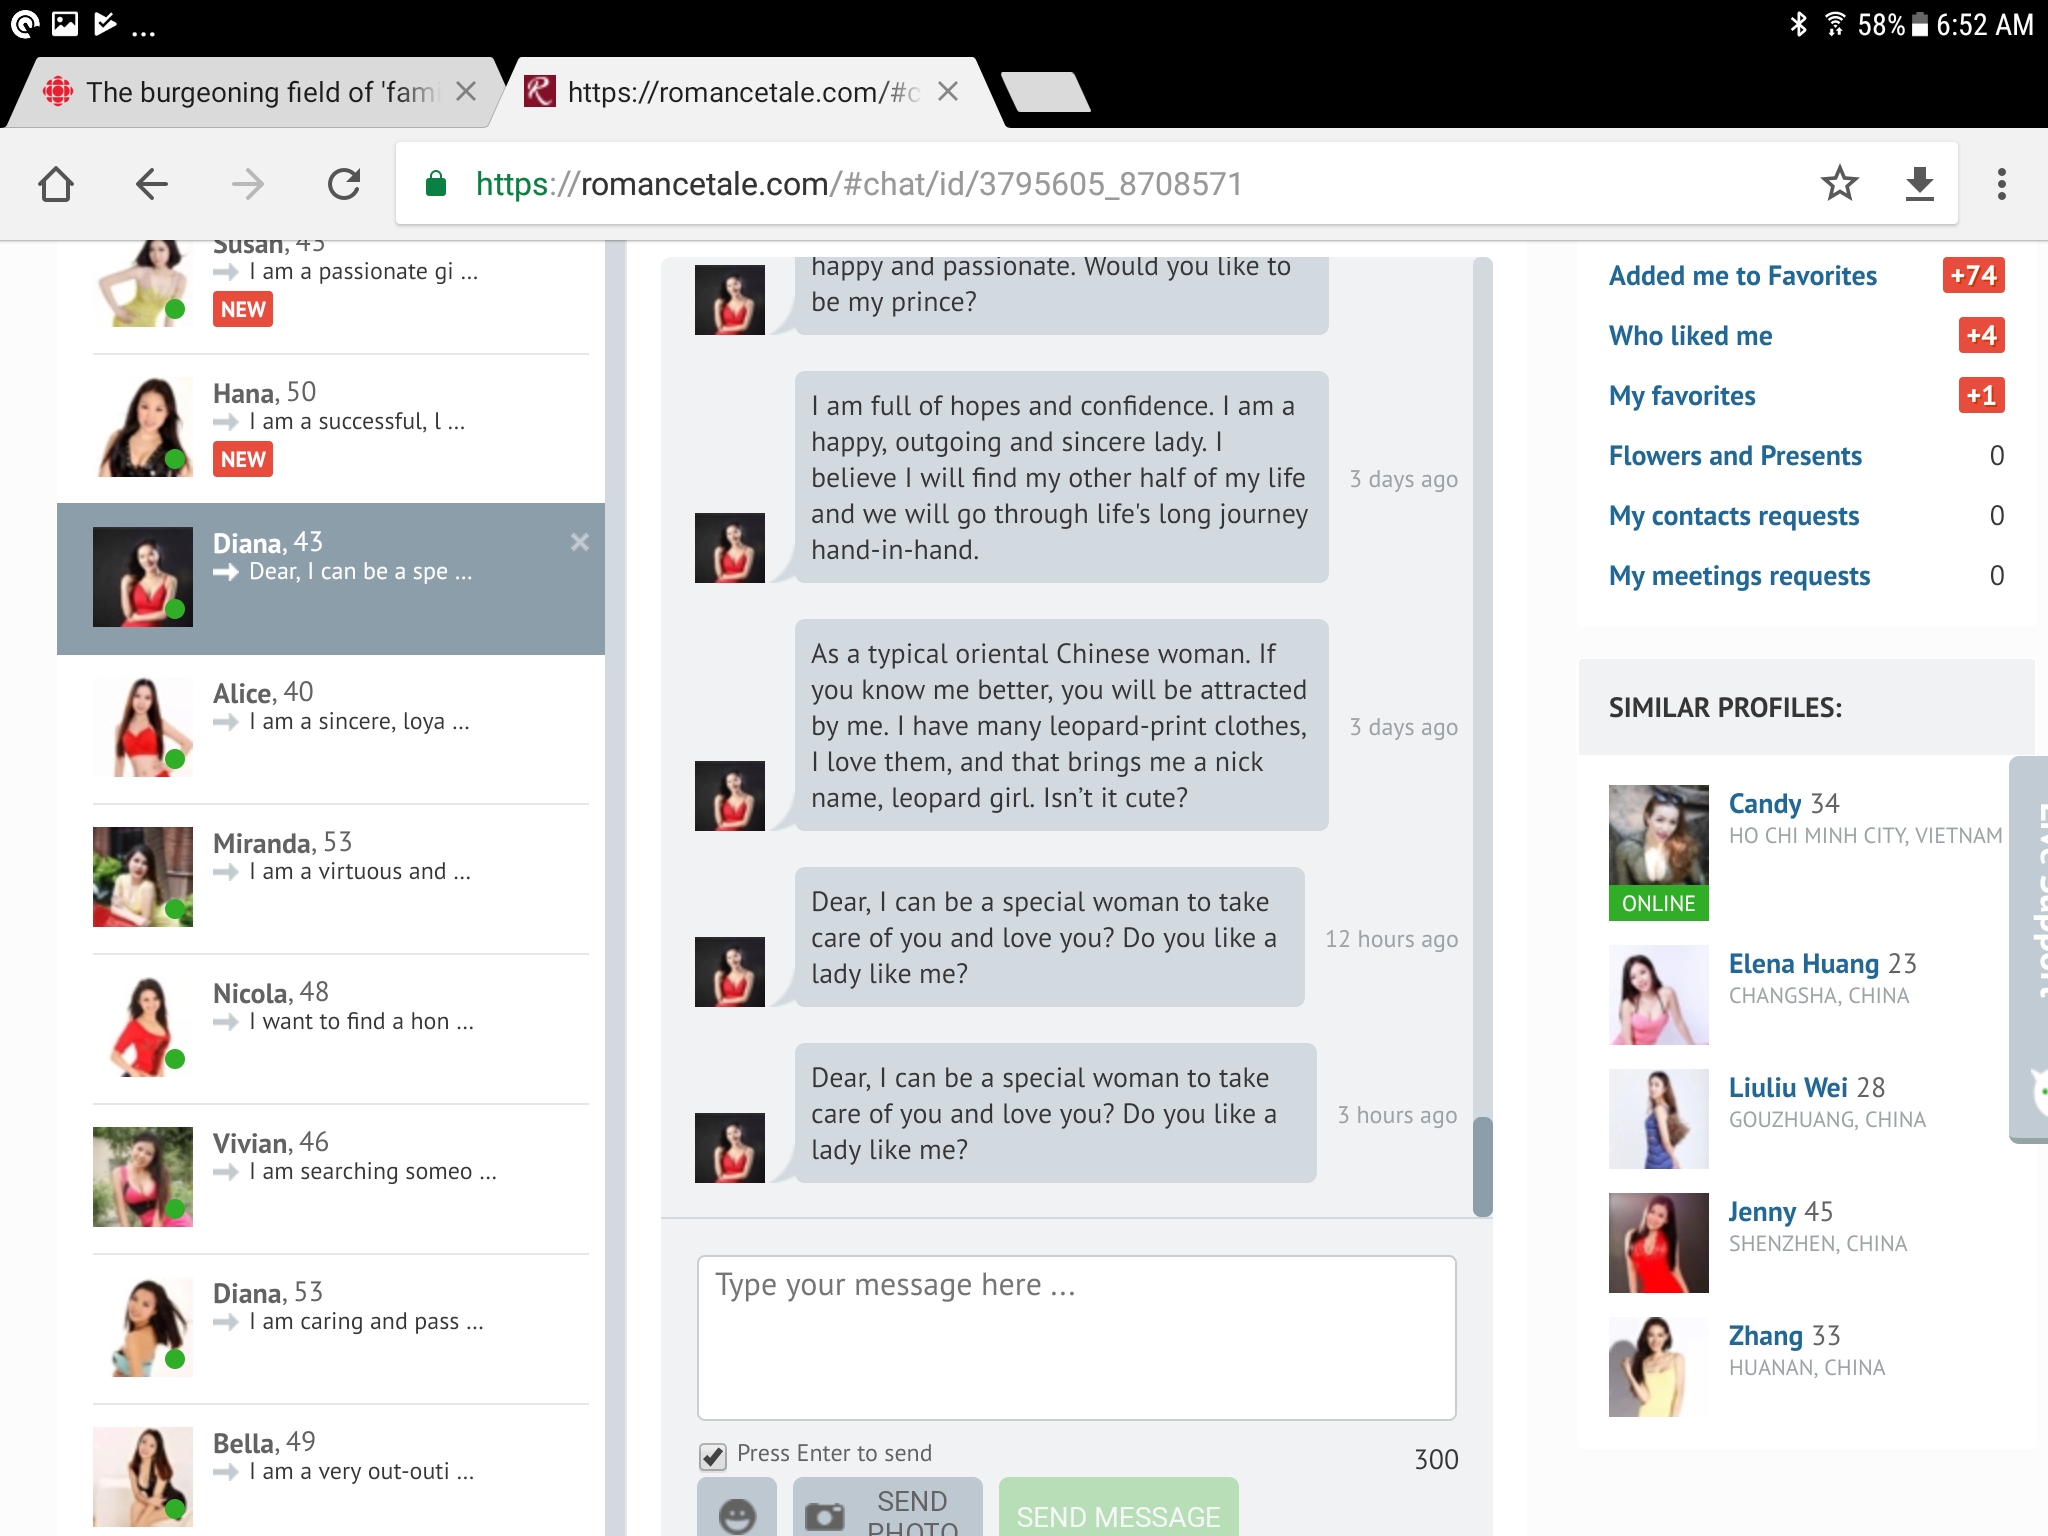Click Susan's NEW badge
Image resolution: width=2048 pixels, height=1536 pixels.
click(x=243, y=309)
